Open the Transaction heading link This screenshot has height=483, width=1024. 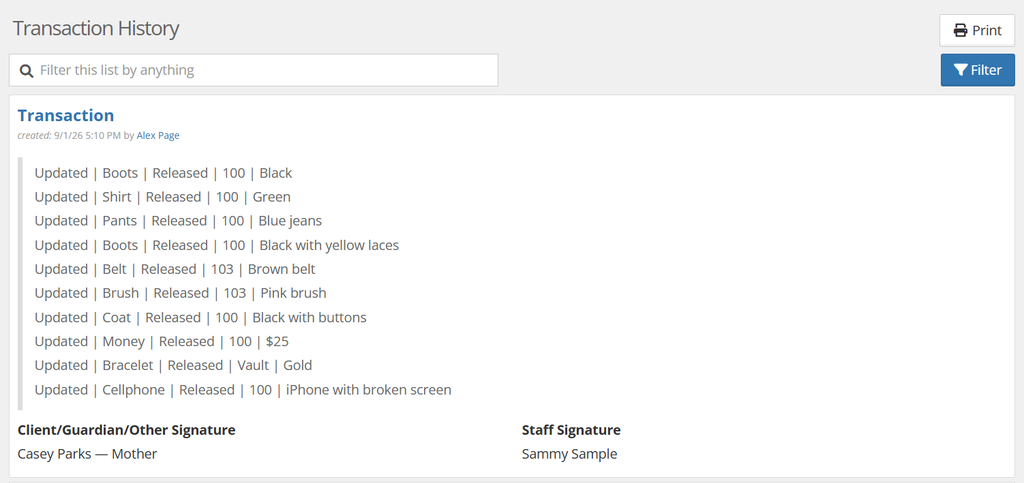point(65,116)
